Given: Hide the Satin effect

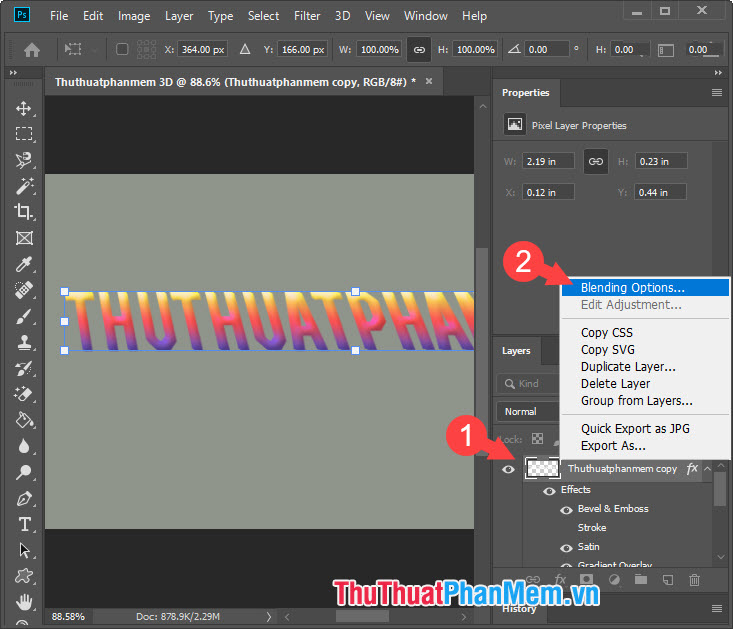Looking at the screenshot, I should click(566, 548).
